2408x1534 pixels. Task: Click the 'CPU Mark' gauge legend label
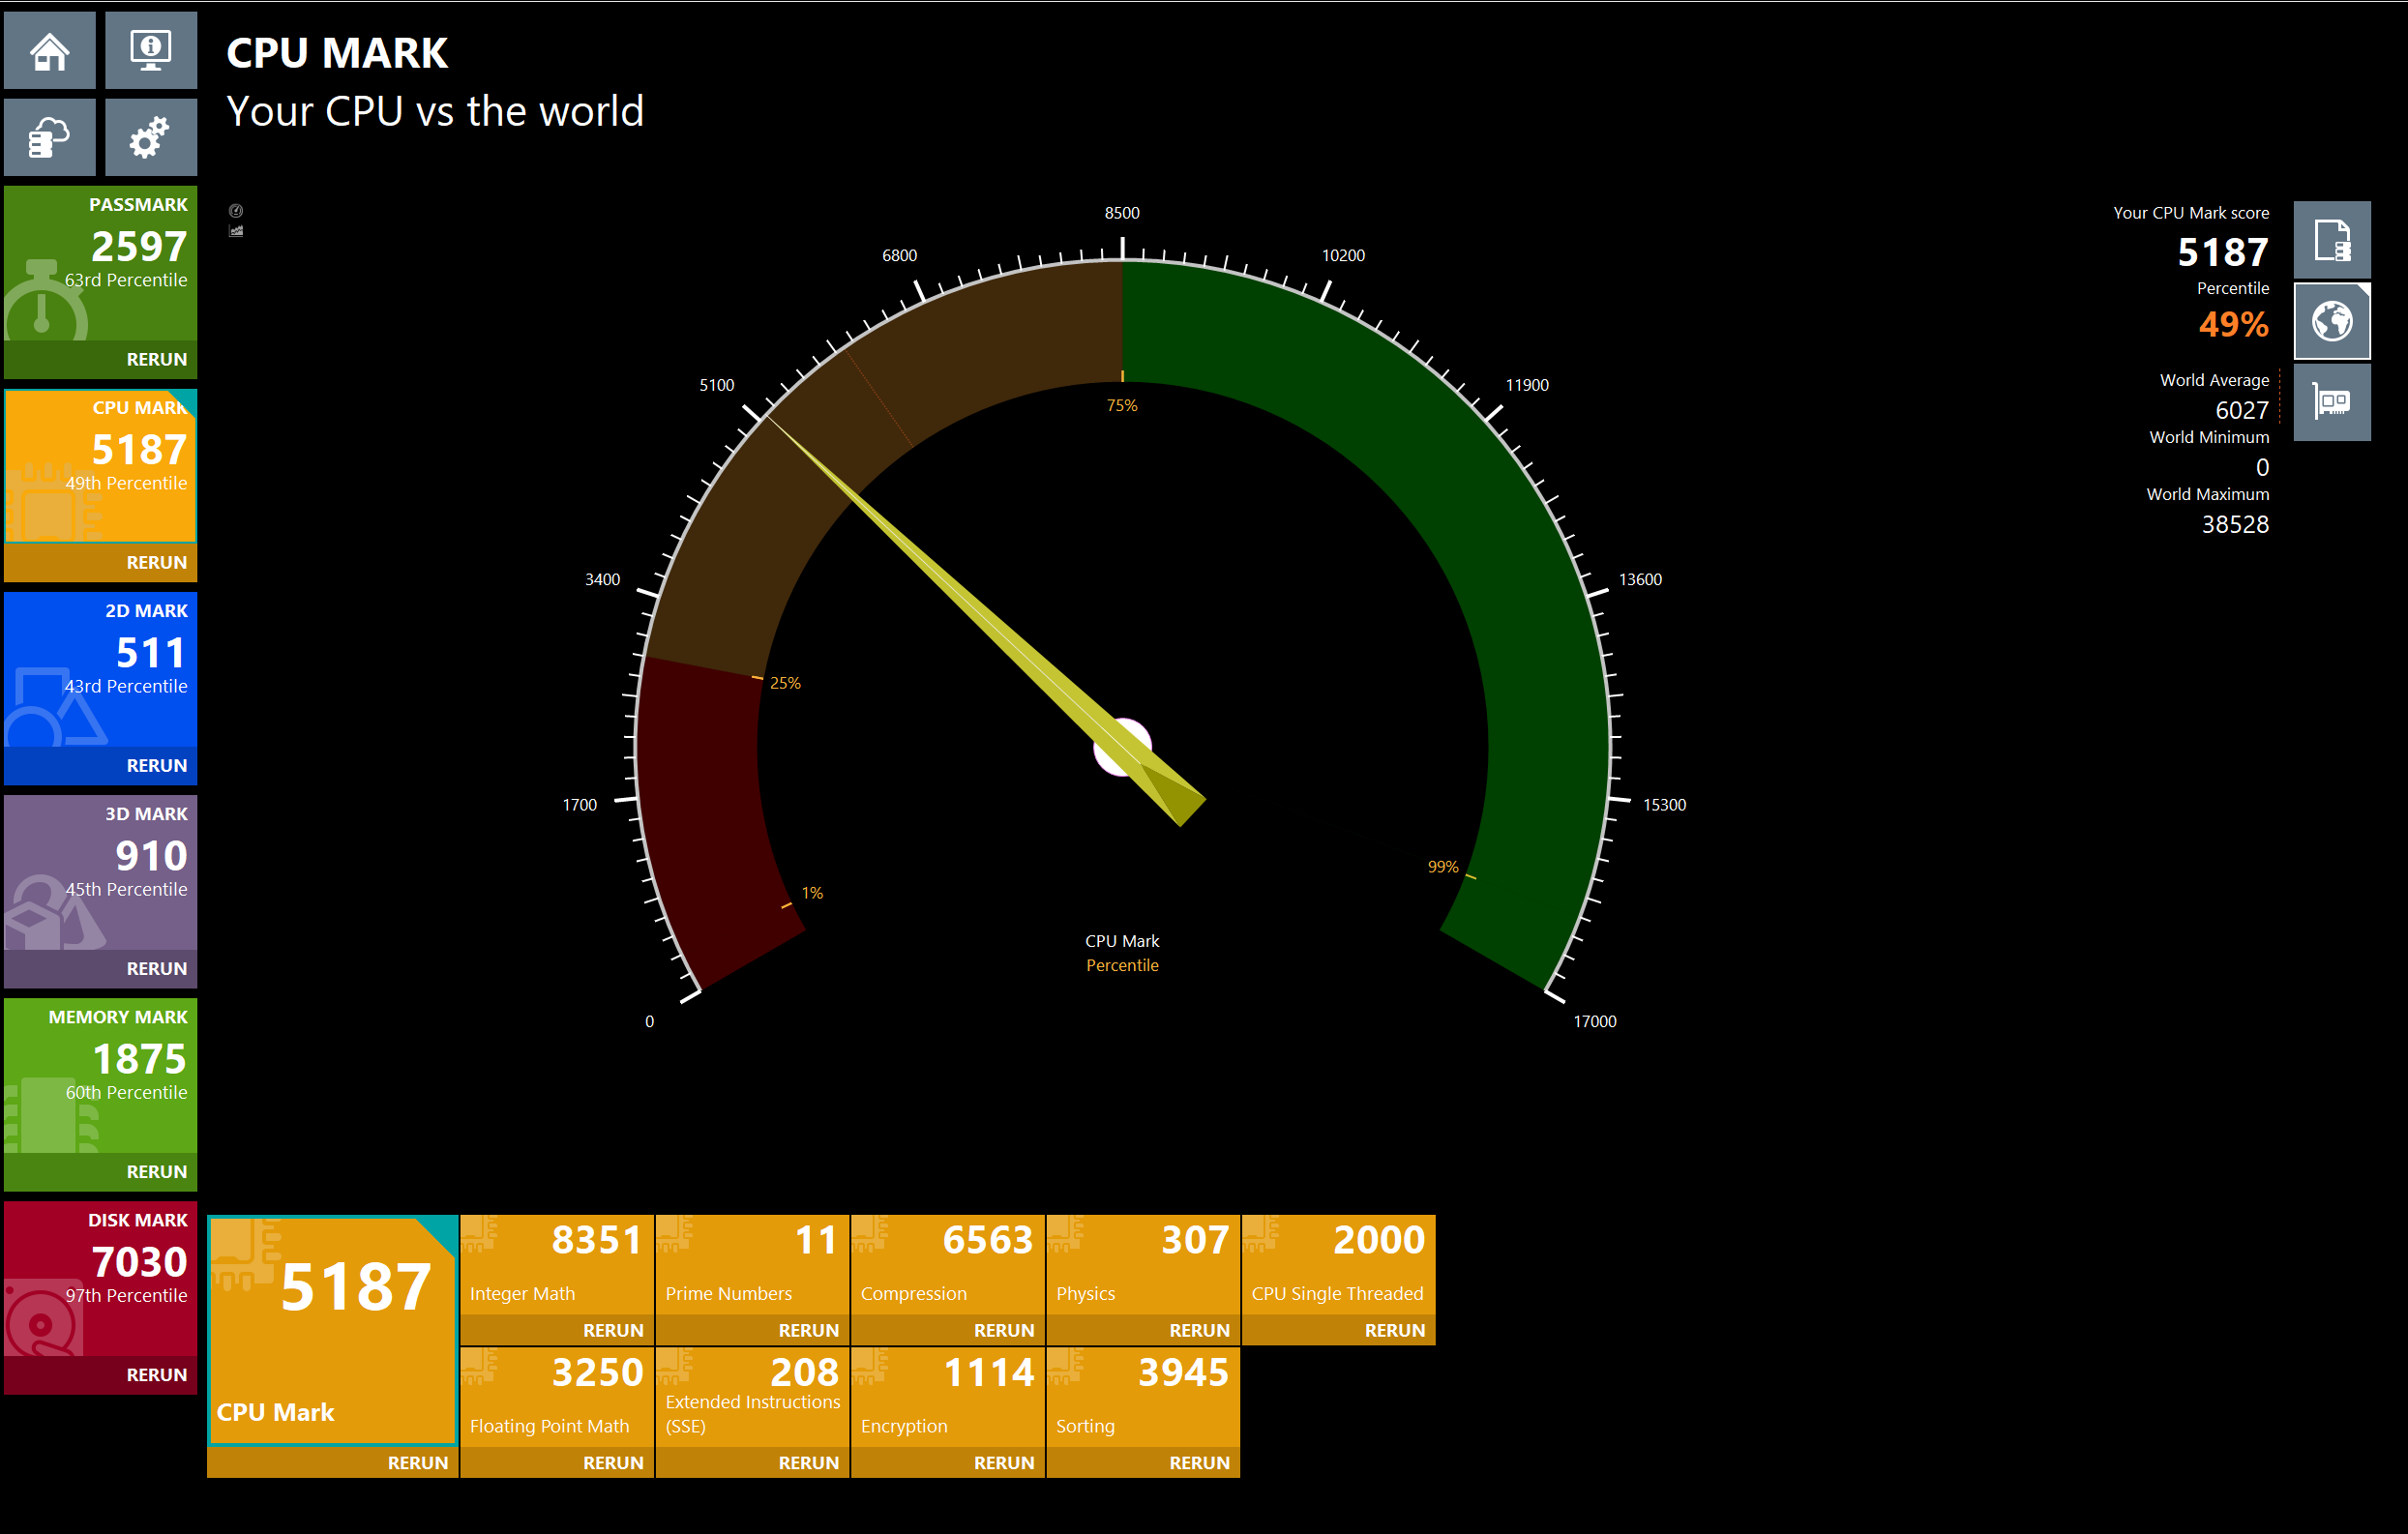coord(1122,941)
